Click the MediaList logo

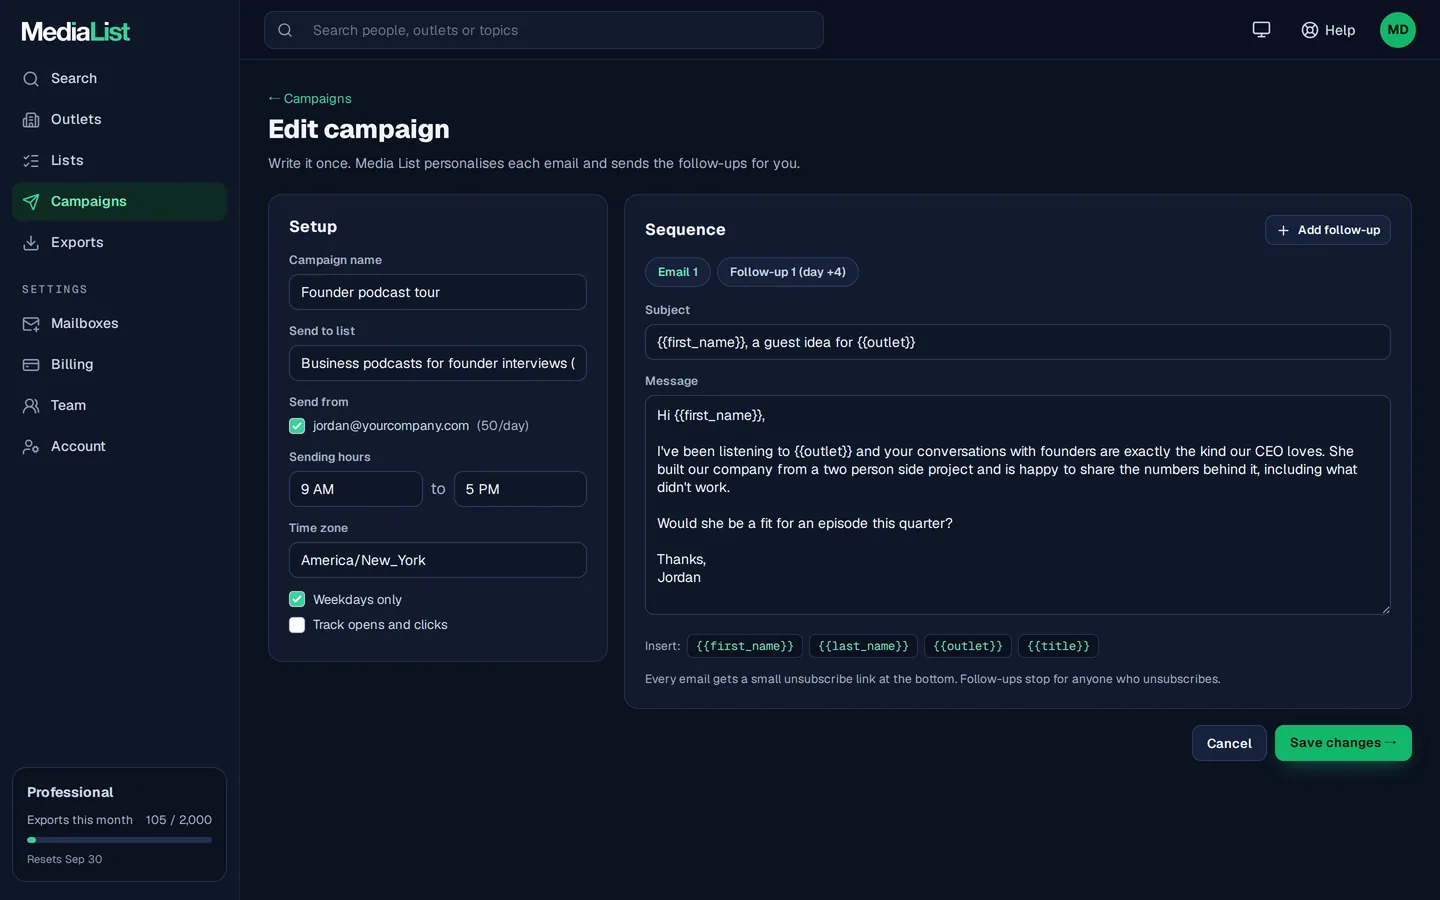tap(76, 31)
